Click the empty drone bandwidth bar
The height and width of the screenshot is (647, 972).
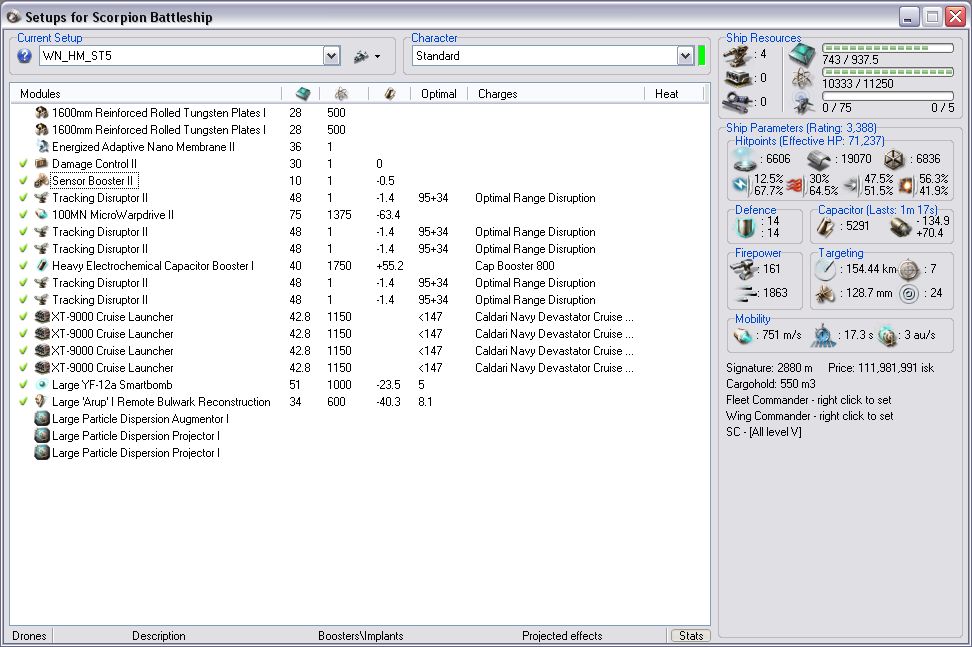click(888, 96)
